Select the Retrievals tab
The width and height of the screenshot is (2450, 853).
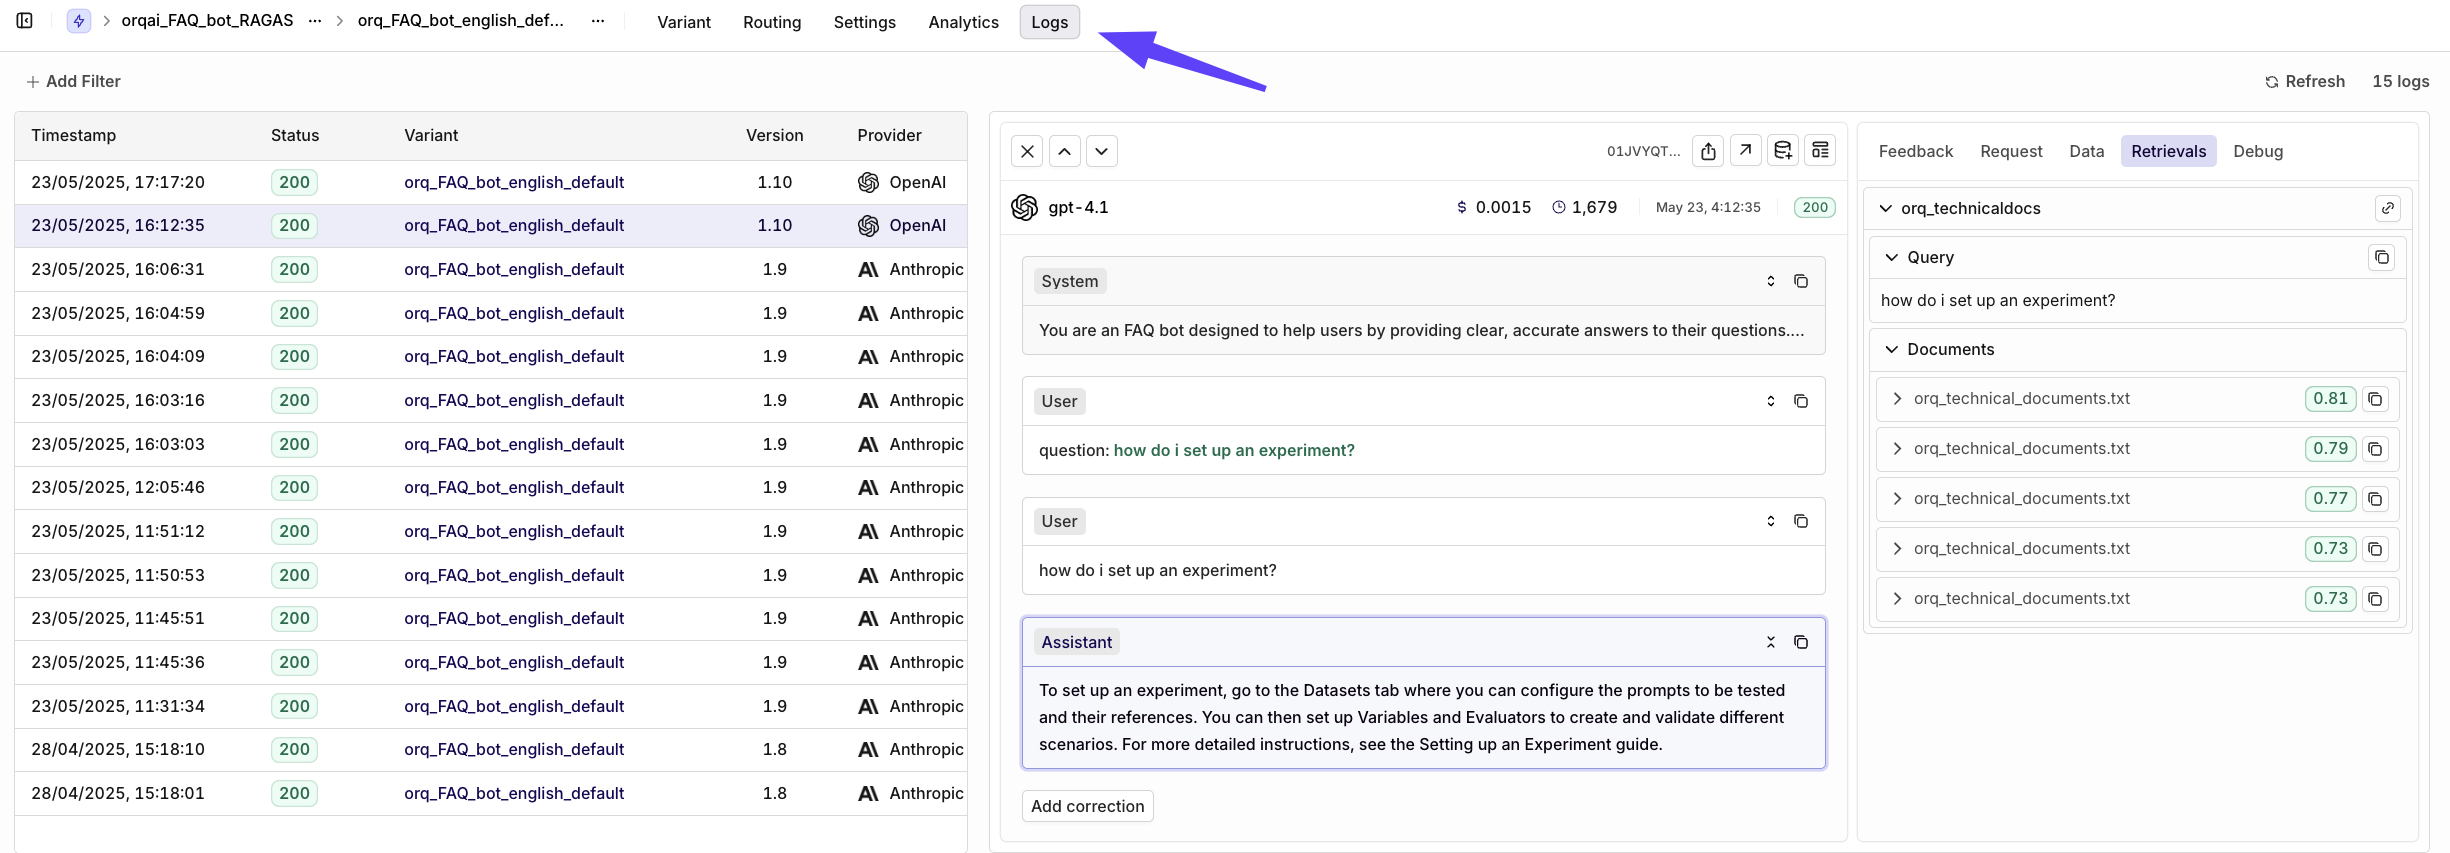tap(2169, 151)
